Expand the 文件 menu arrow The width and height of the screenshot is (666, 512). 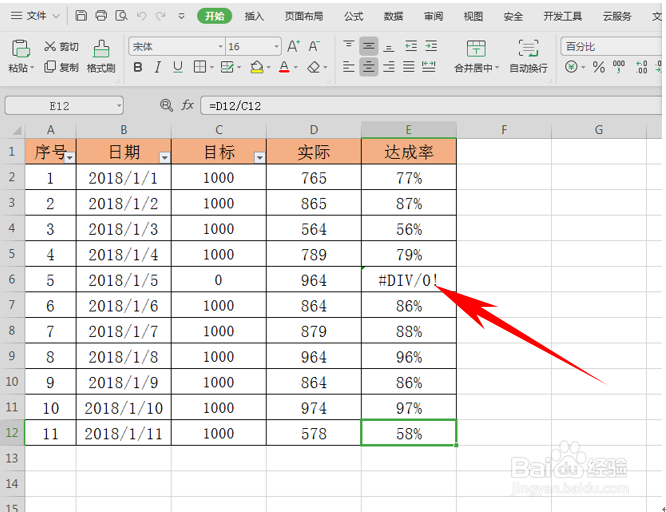click(56, 16)
